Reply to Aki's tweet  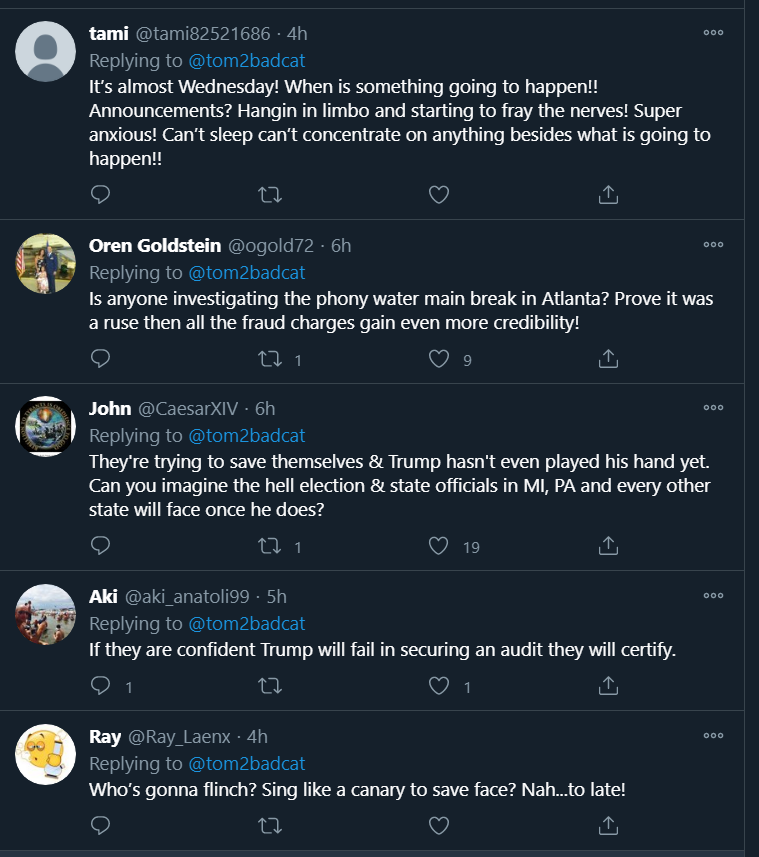[x=100, y=686]
